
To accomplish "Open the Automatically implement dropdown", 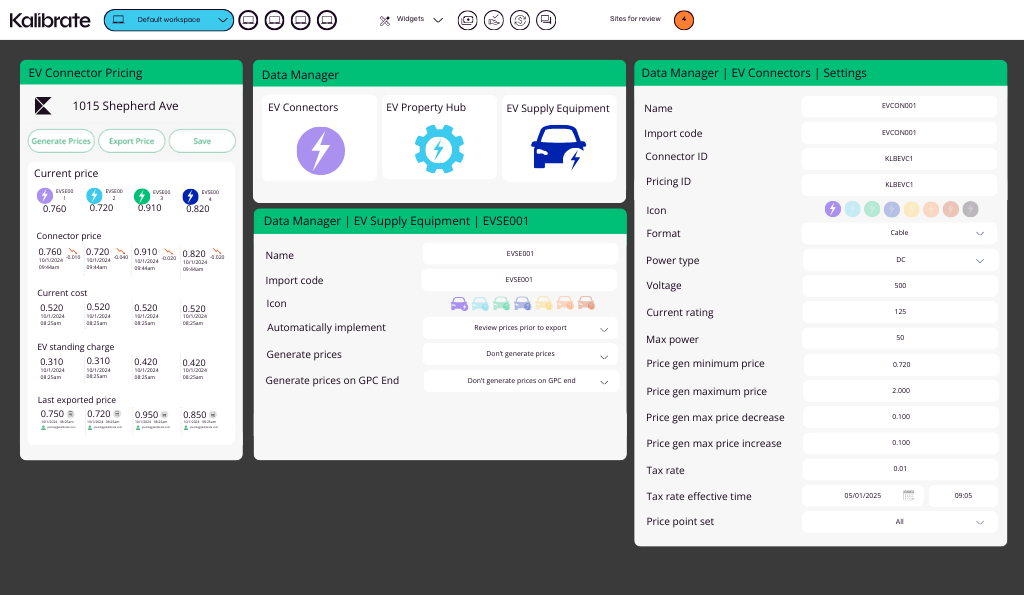I will coord(522,328).
